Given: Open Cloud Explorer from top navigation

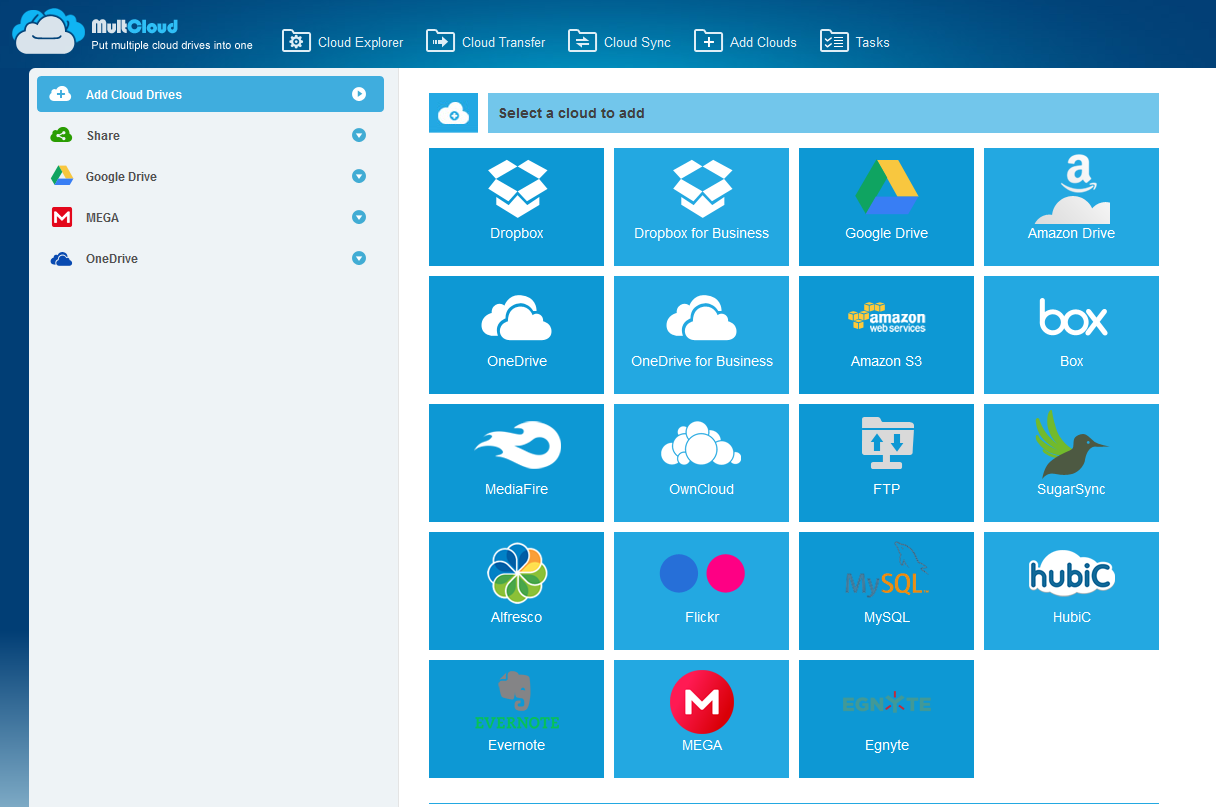Looking at the screenshot, I should pyautogui.click(x=343, y=41).
